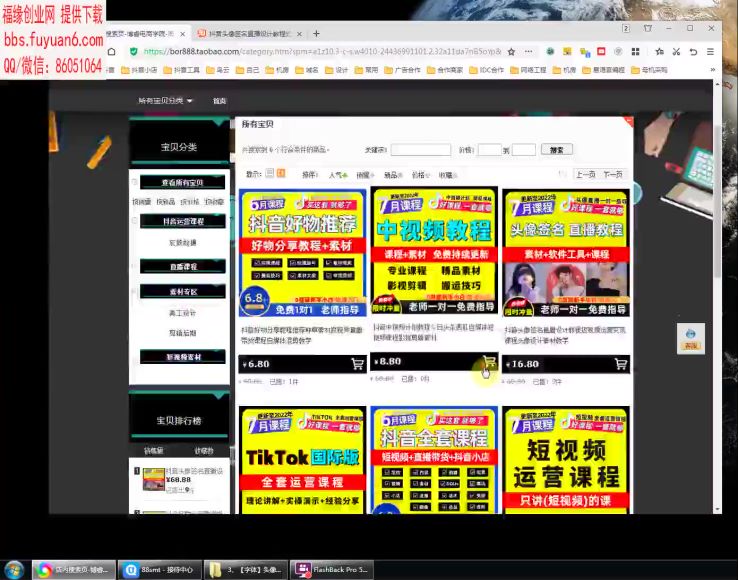Open the 抖音全套课程 product thumbnail
The width and height of the screenshot is (738, 580).
(434, 460)
